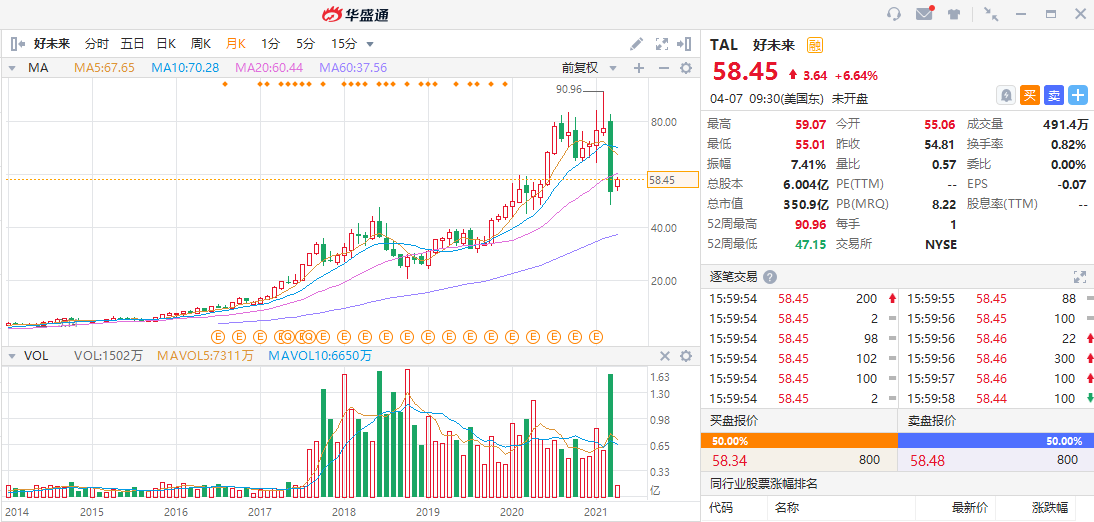Switch to 15分 fifteen-minute chart
Viewport: 1094px width, 522px height.
343,44
